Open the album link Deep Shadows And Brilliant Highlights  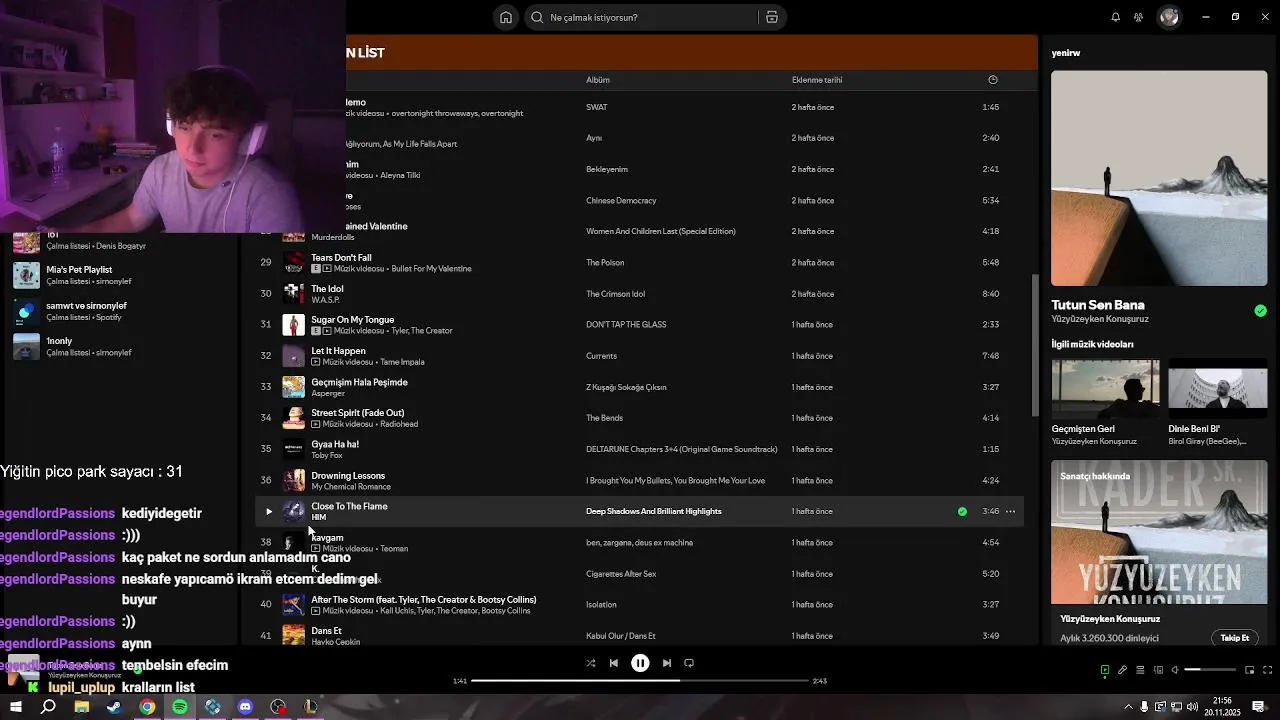[653, 511]
